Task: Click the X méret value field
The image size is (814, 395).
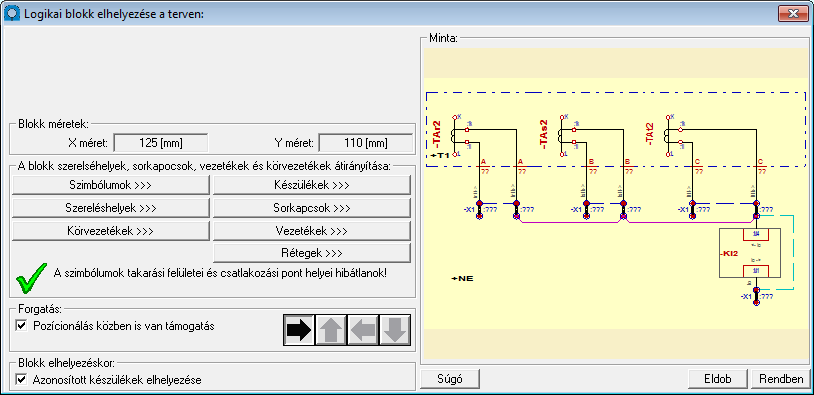Action: click(x=161, y=143)
